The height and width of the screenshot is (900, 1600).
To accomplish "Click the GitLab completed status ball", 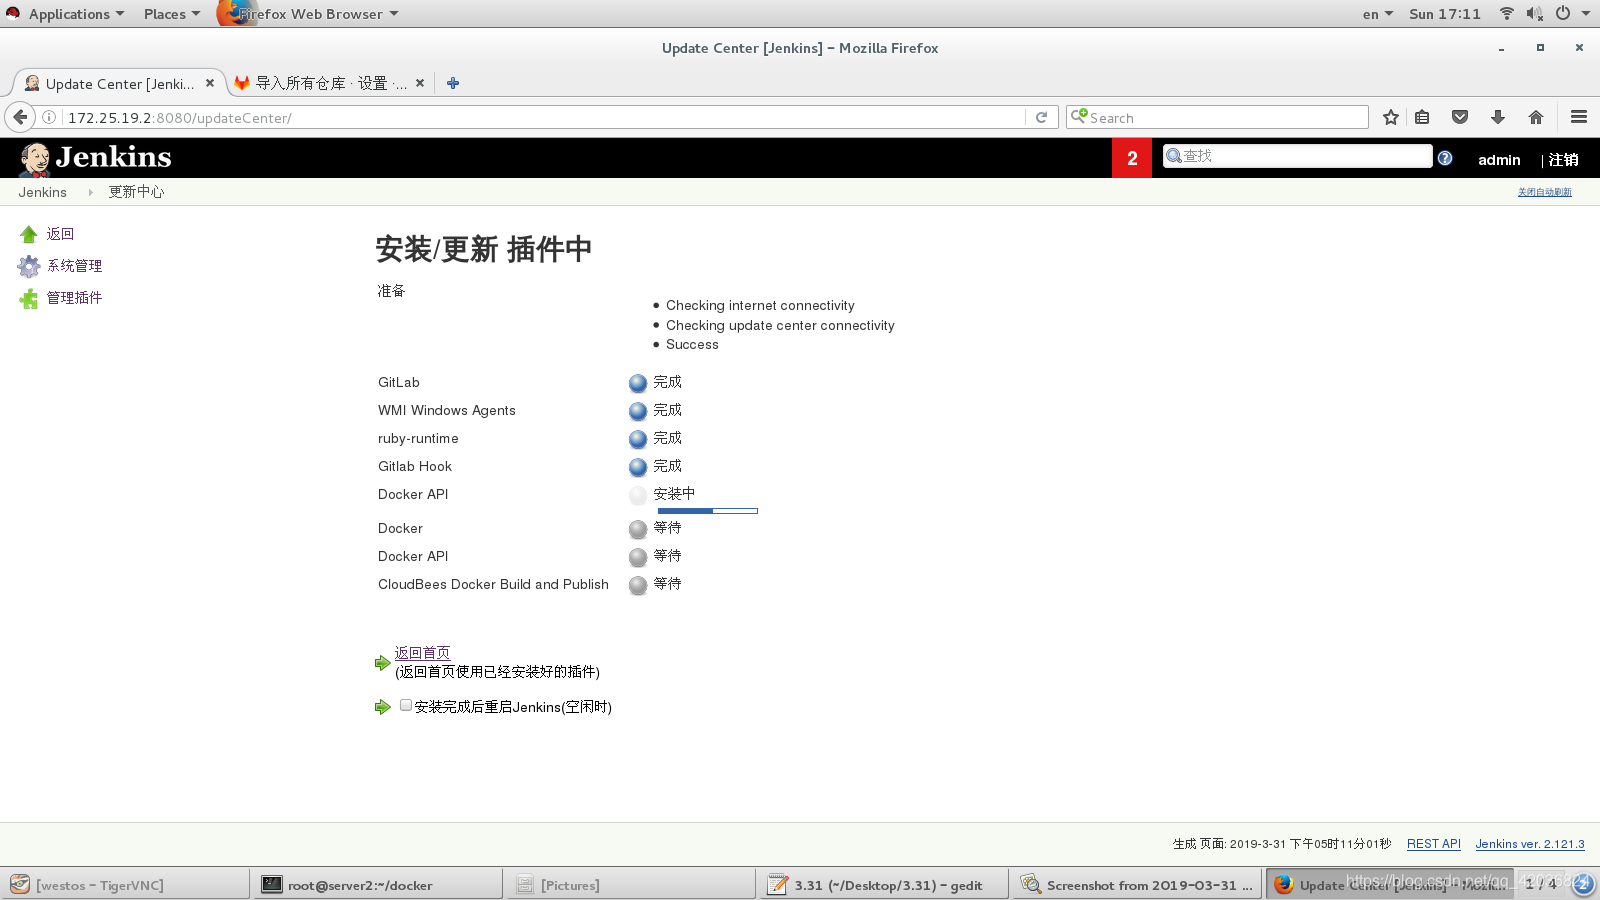I will 638,383.
